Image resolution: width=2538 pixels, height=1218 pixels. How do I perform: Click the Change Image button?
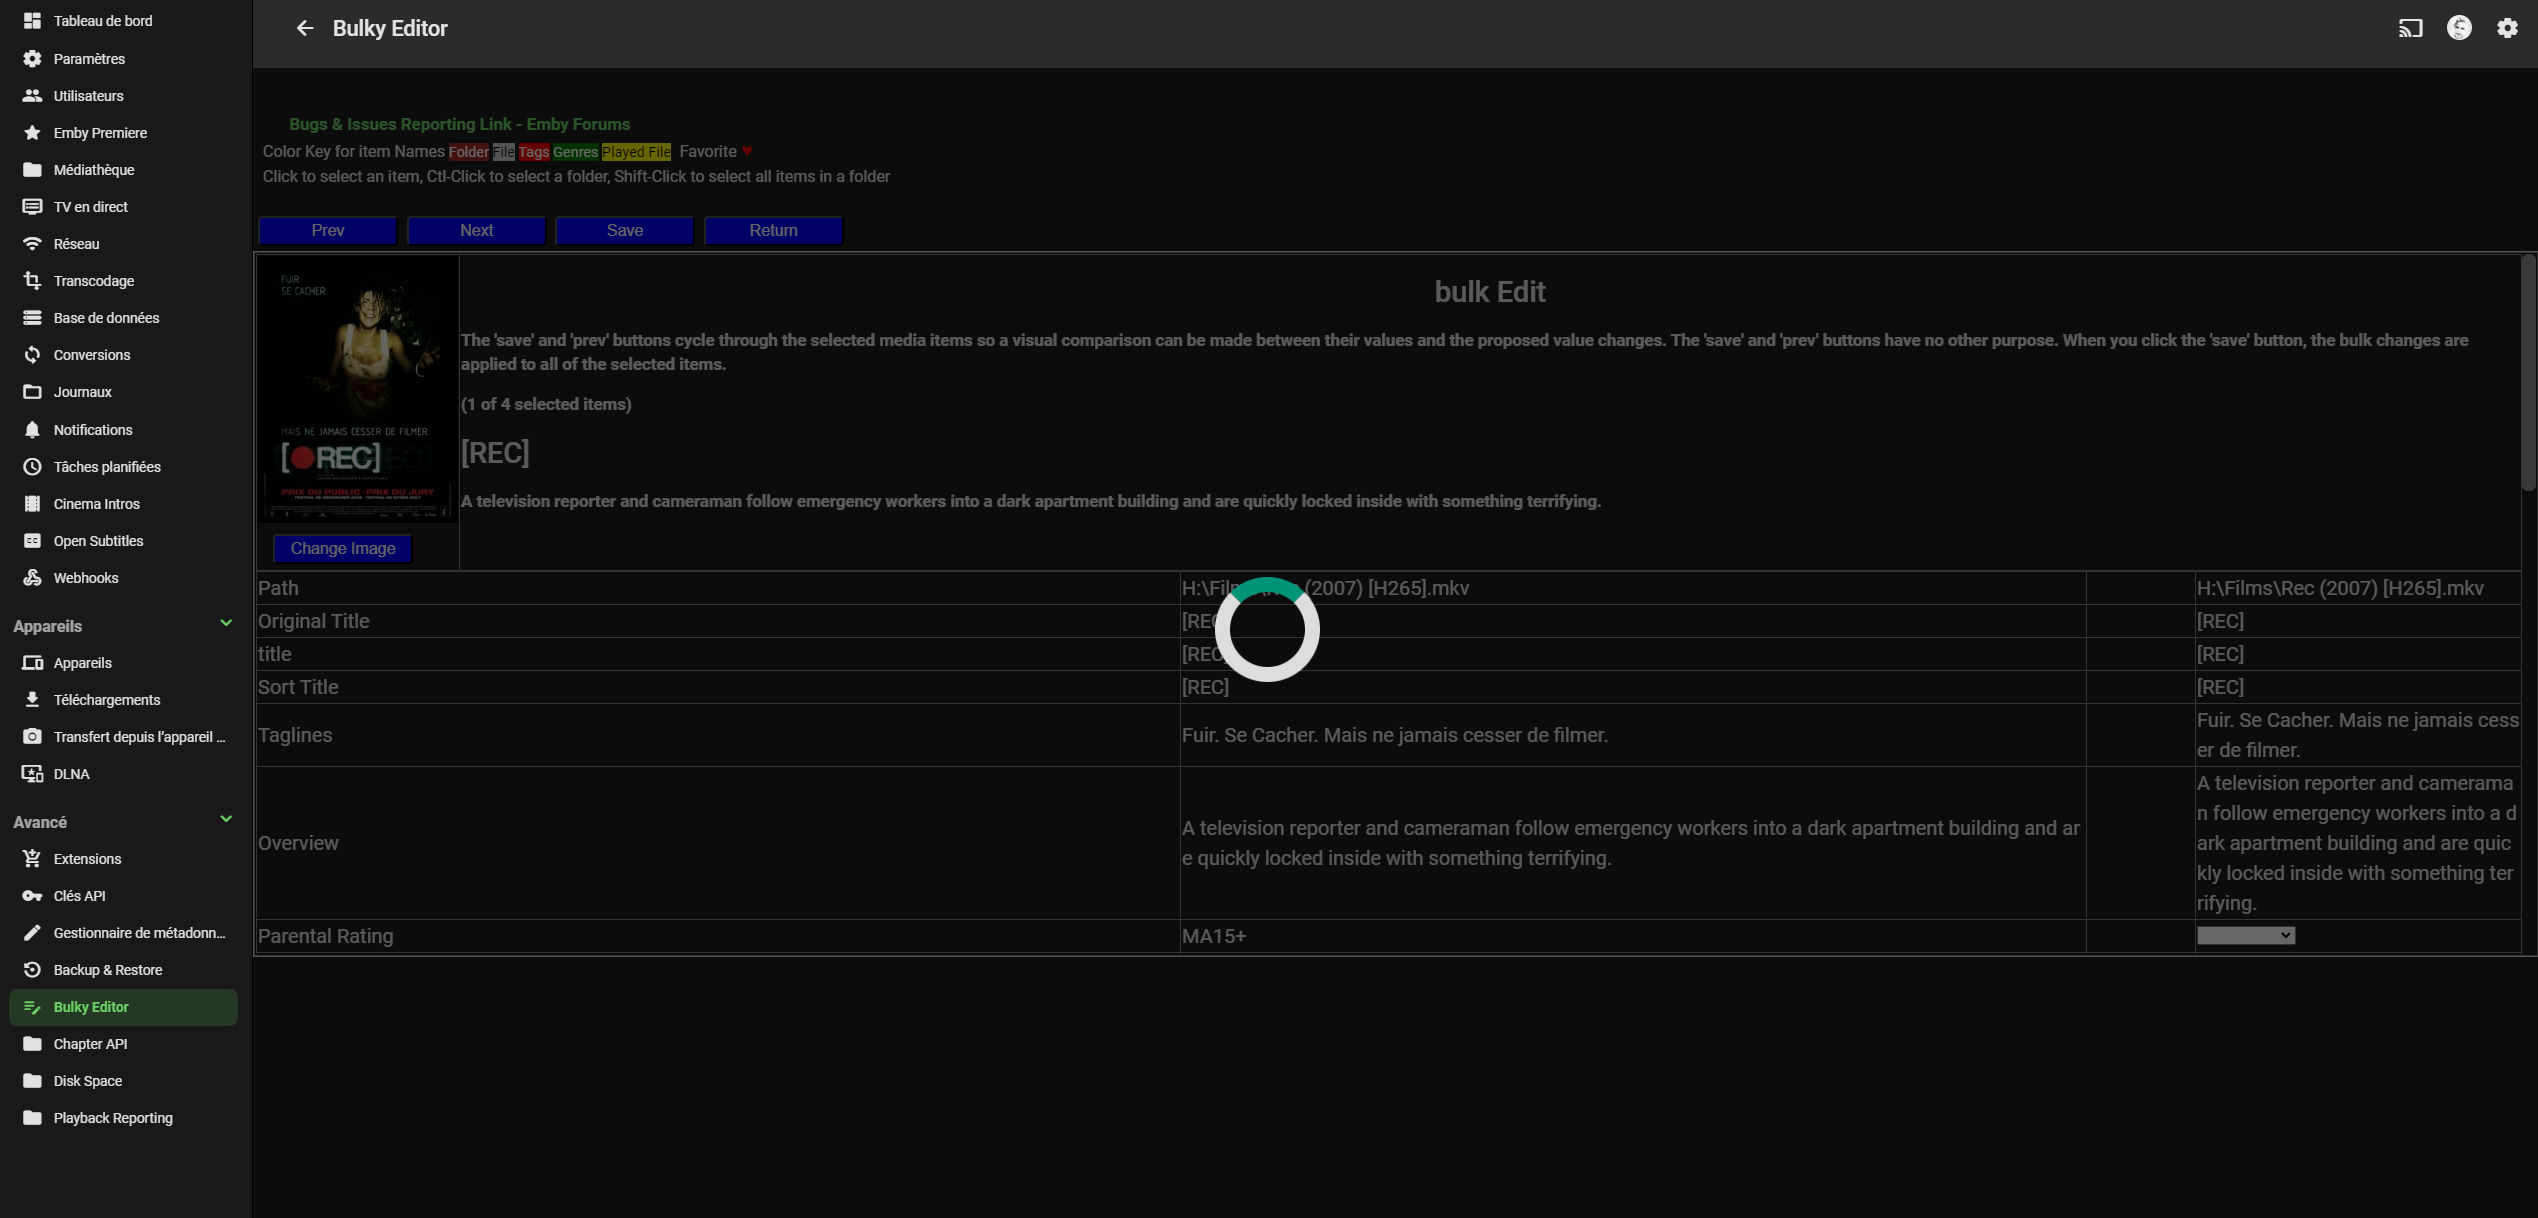pyautogui.click(x=343, y=548)
